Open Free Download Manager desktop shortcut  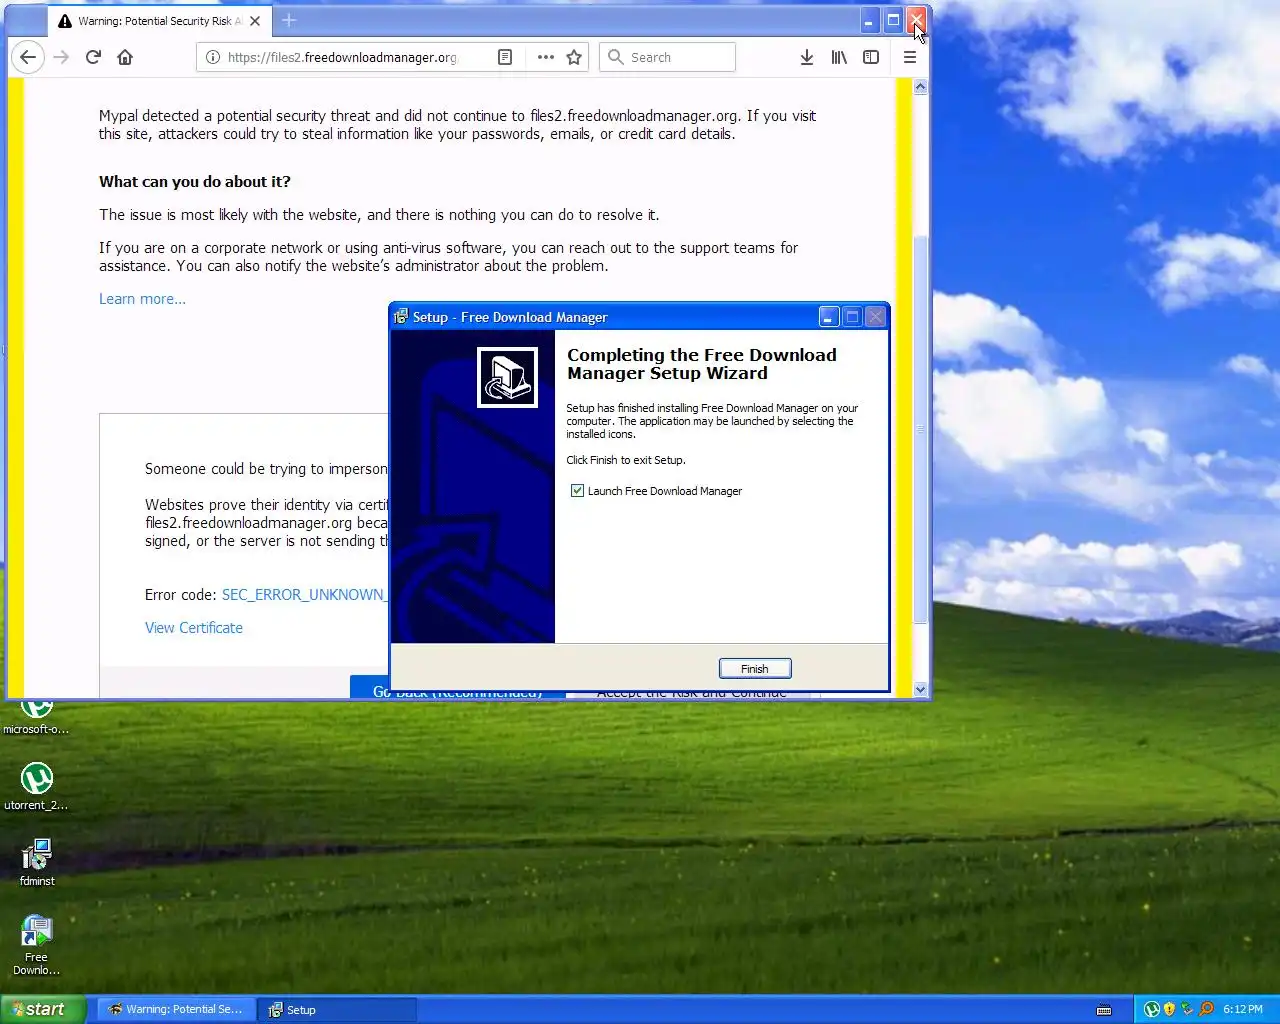point(36,945)
